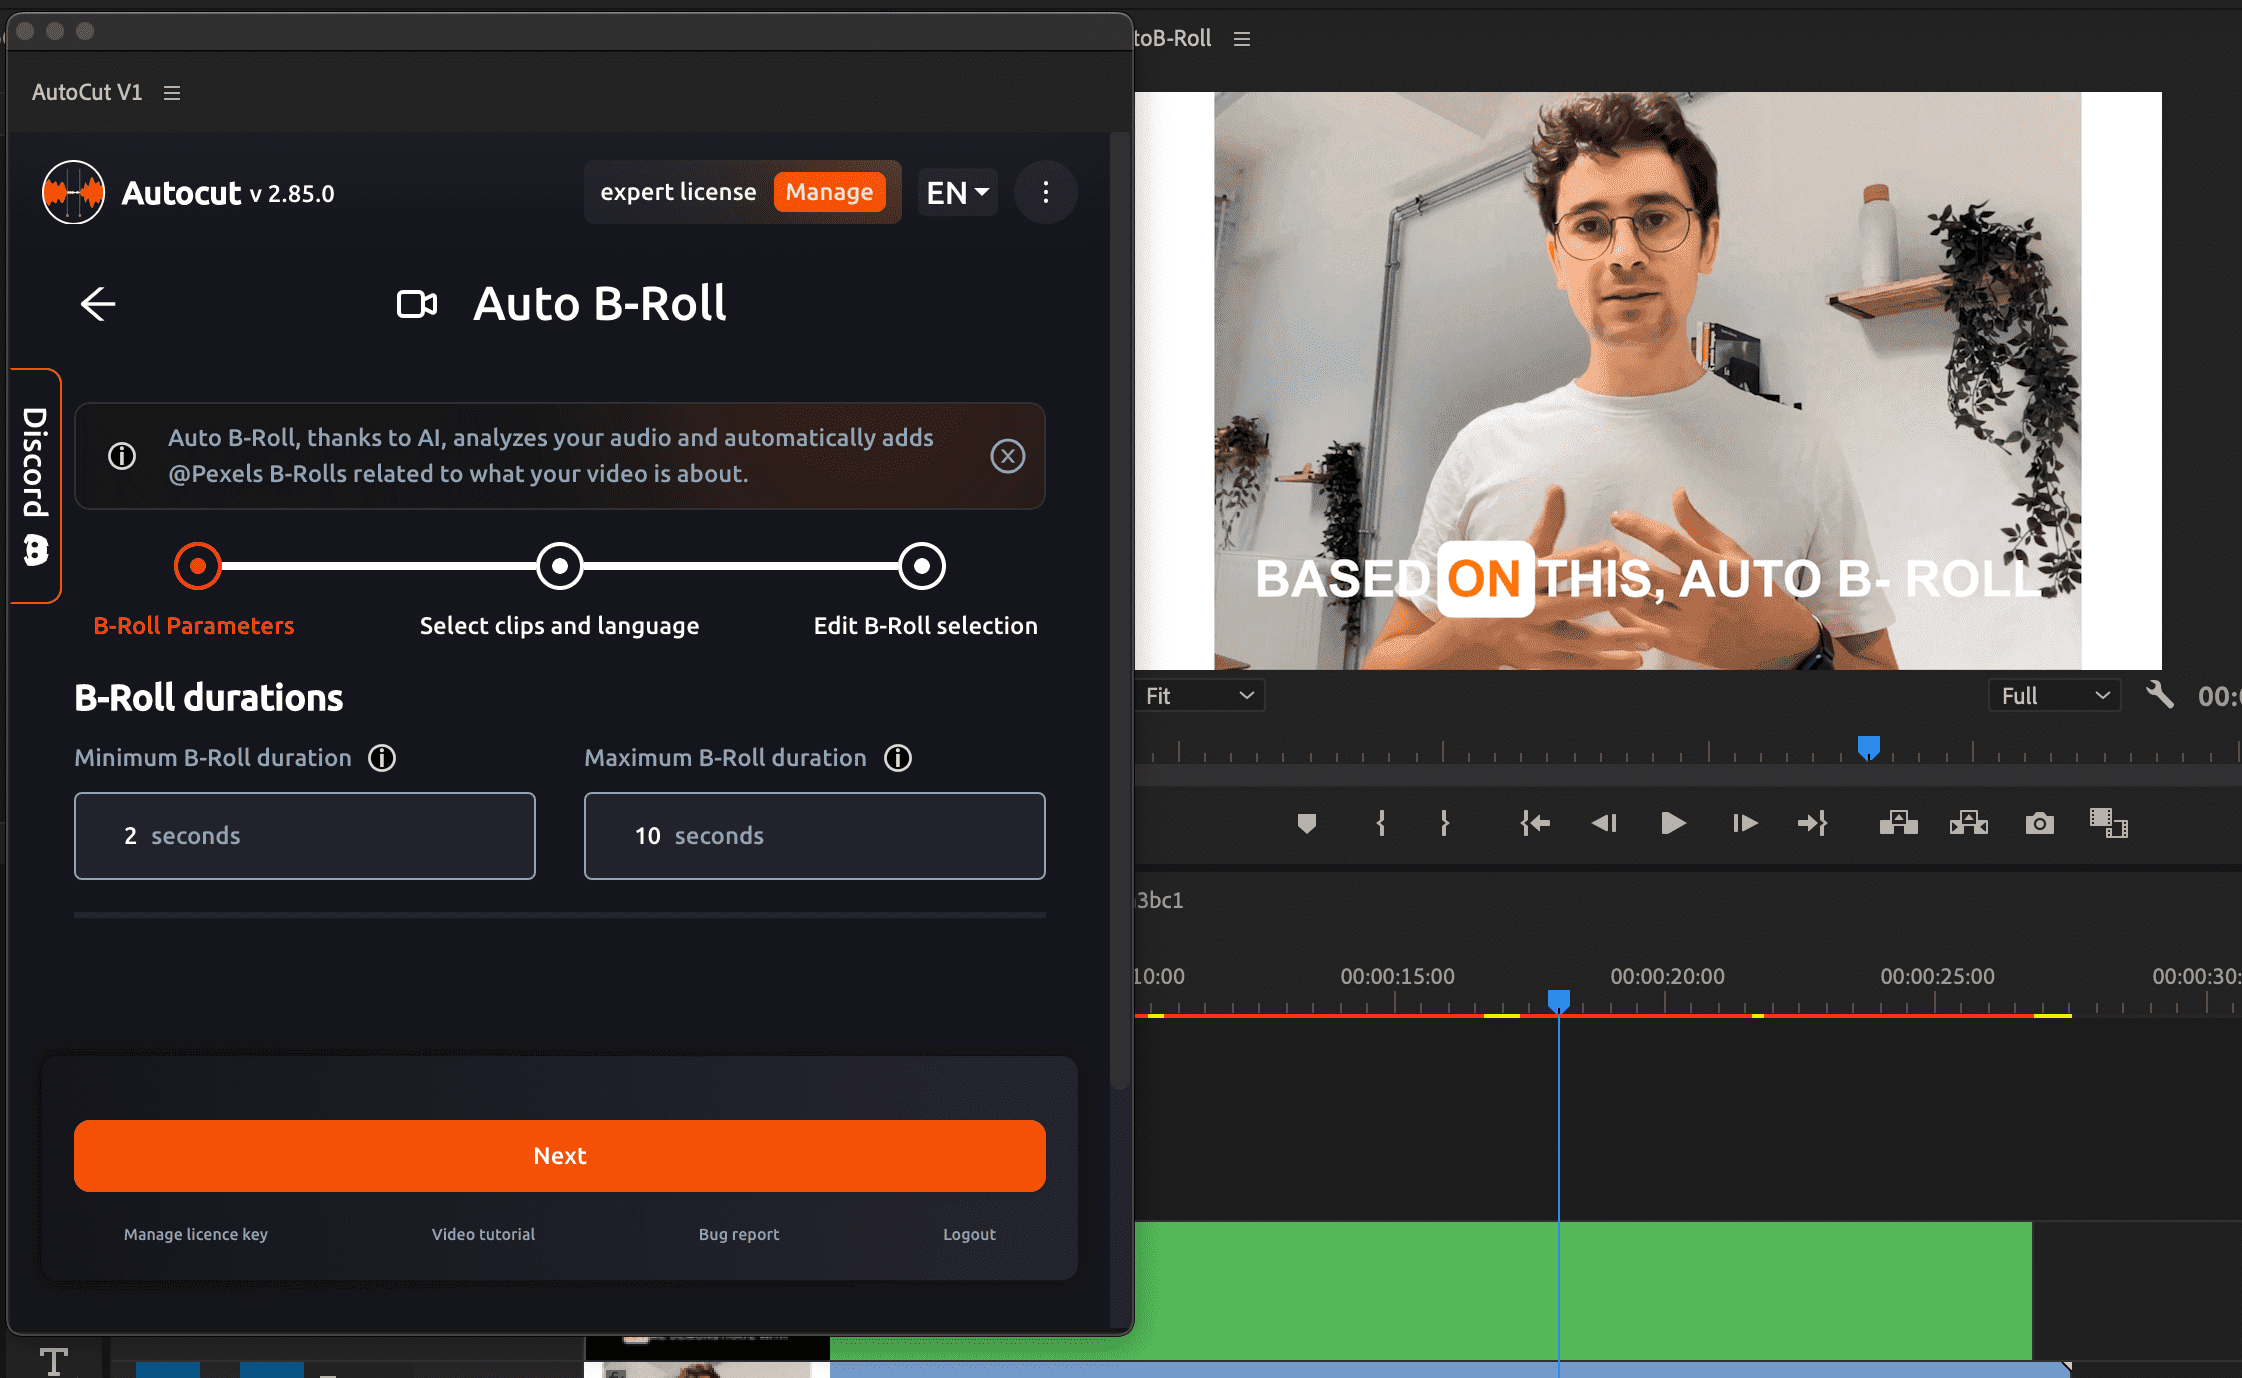Click 00:00:15:00 on timeline ruler

point(1397,976)
